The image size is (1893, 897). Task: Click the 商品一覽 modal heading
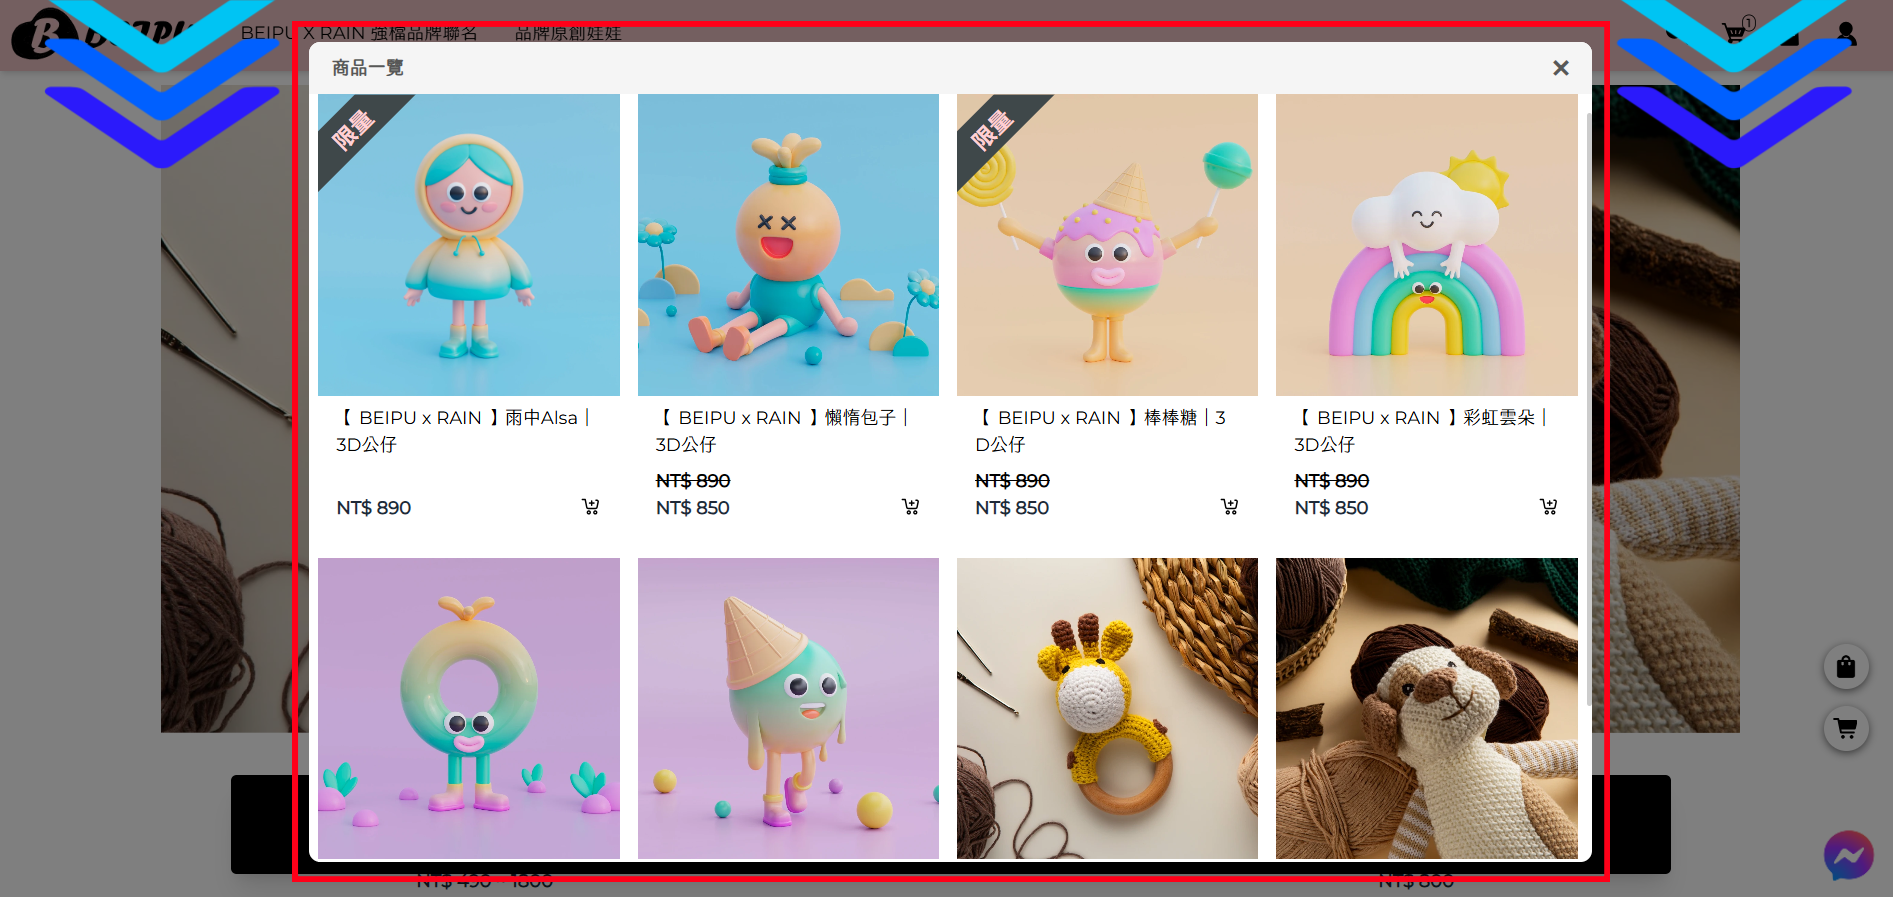368,68
